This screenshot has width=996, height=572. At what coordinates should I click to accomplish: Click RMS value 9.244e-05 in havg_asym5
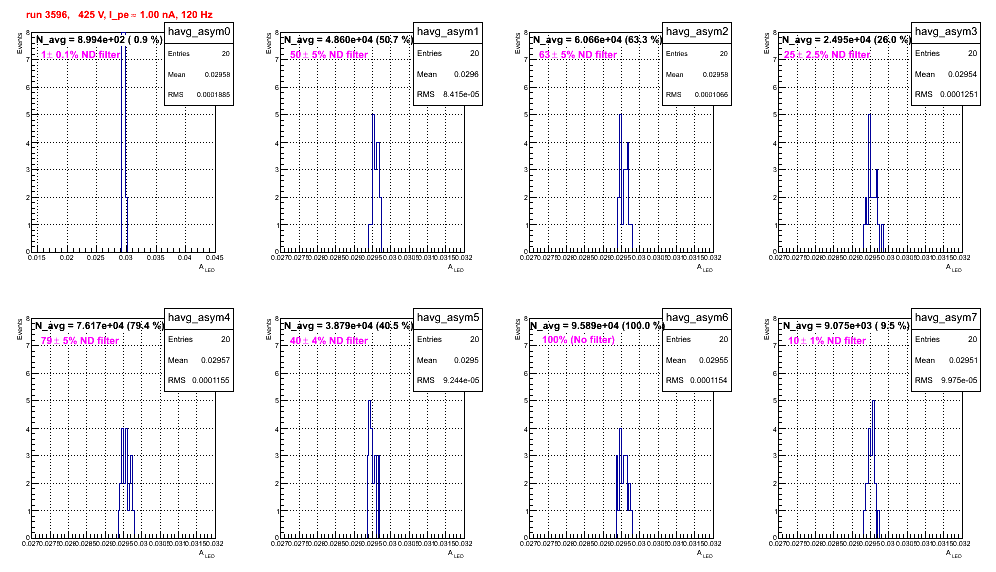[x=461, y=380]
